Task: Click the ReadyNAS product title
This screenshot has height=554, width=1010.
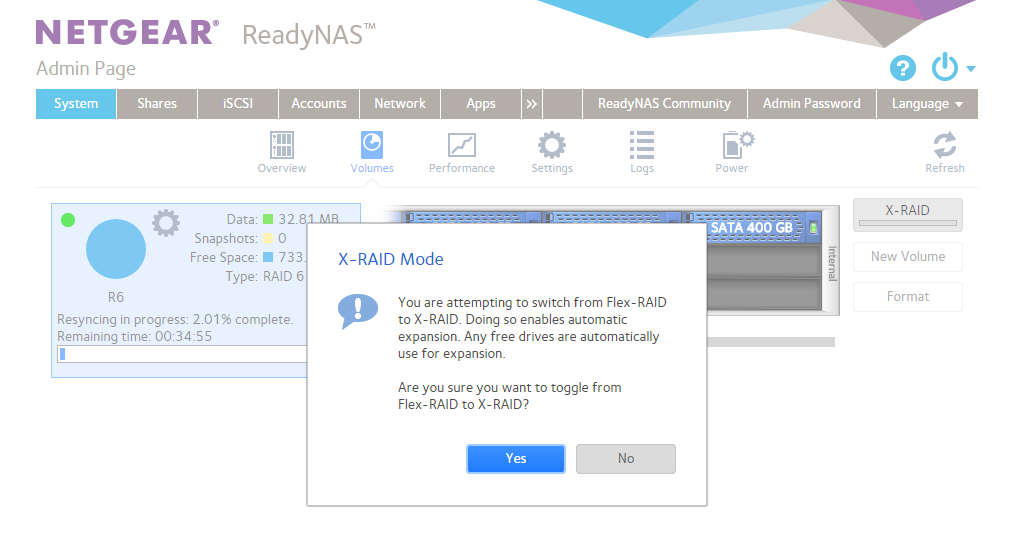Action: pos(309,35)
